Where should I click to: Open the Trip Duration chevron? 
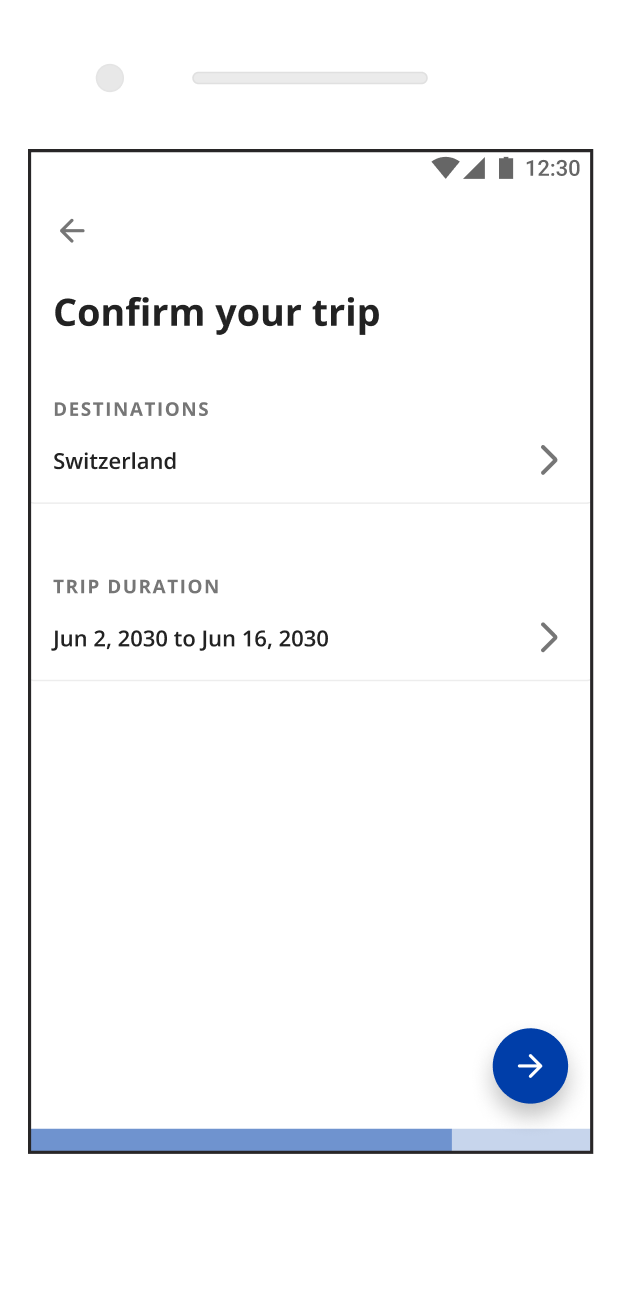click(x=548, y=637)
